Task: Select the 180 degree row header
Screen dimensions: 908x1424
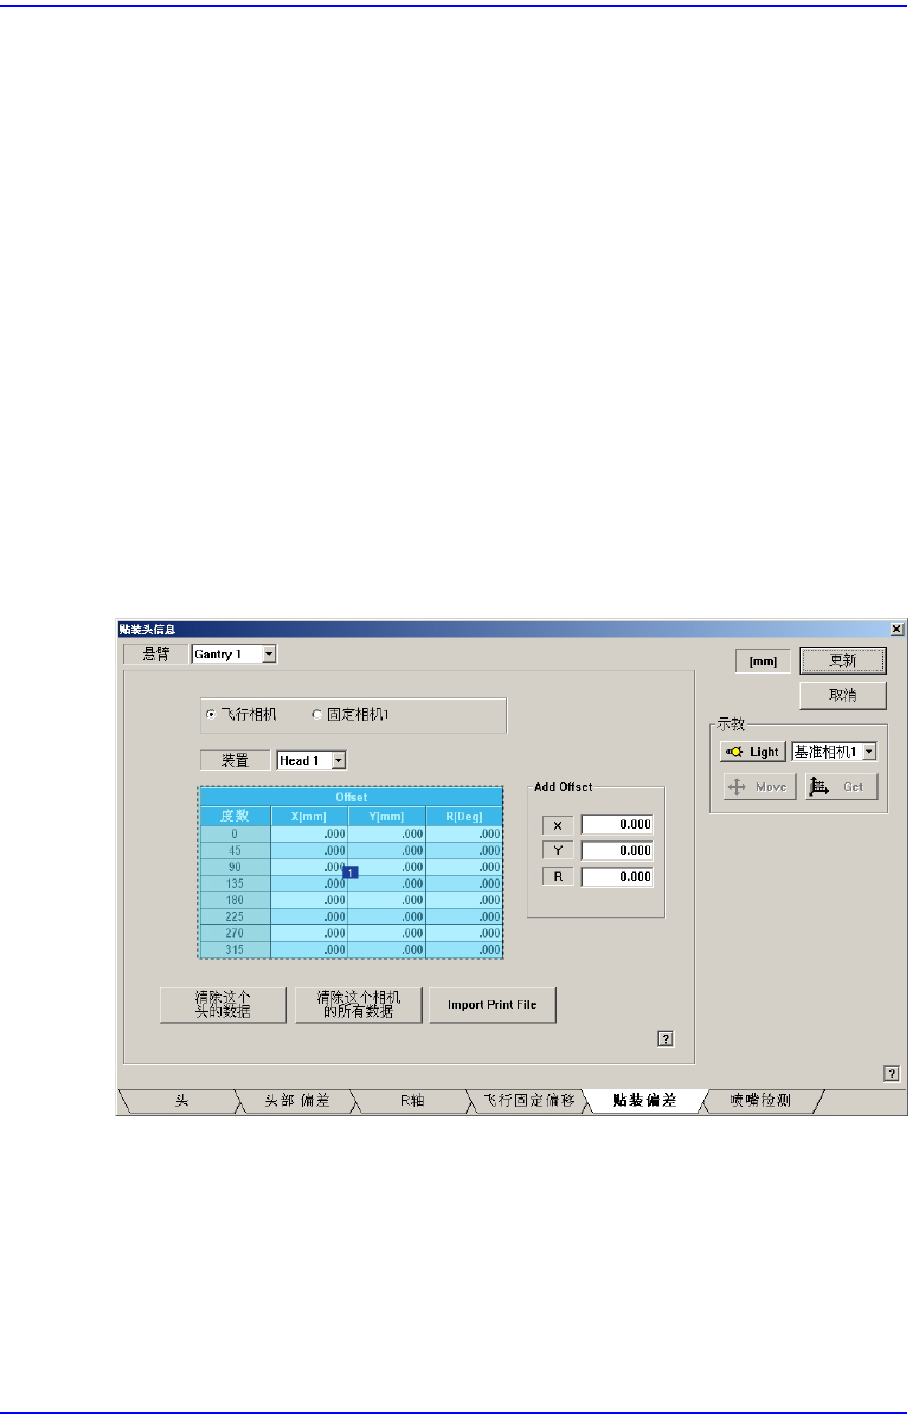Action: pyautogui.click(x=235, y=900)
